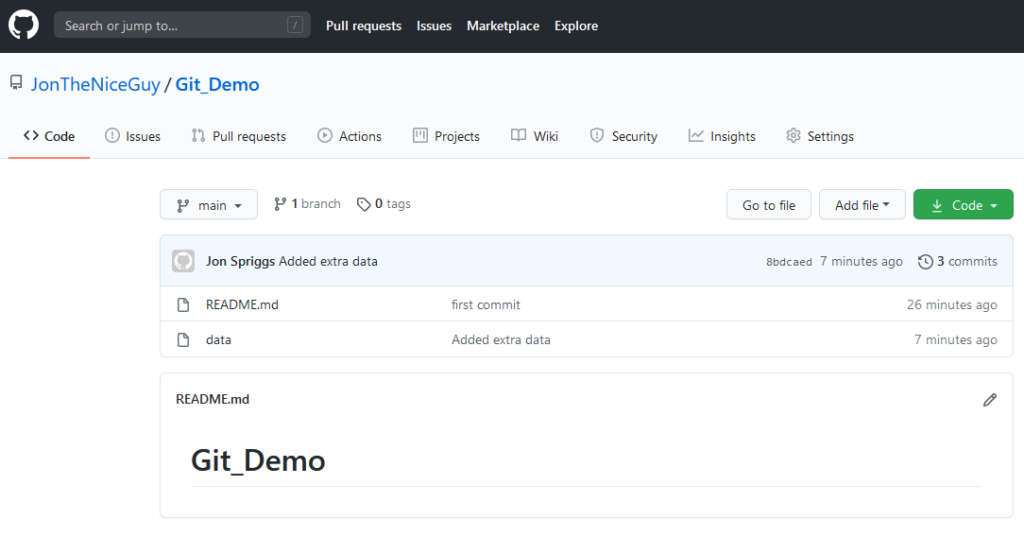Open JonTheNiceGuy owner profile link

95,84
